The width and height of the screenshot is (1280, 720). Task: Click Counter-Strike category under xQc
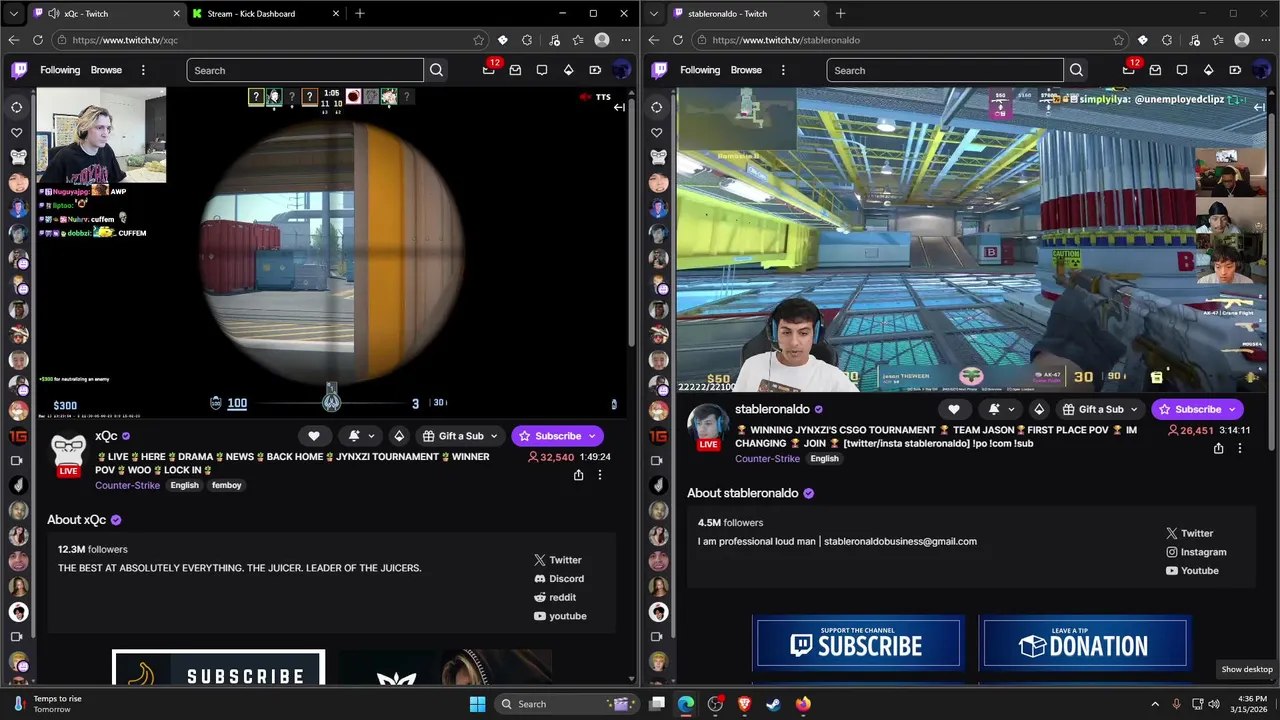(x=127, y=485)
